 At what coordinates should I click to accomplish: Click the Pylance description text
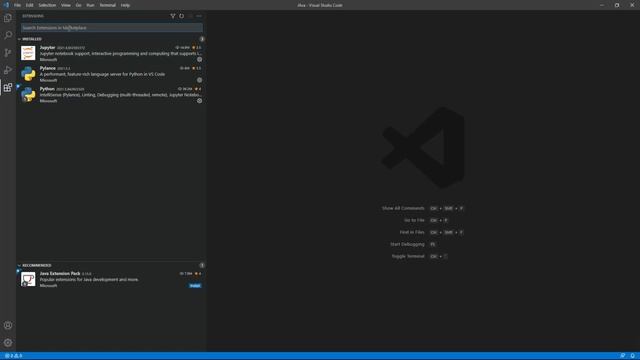pyautogui.click(x=102, y=74)
